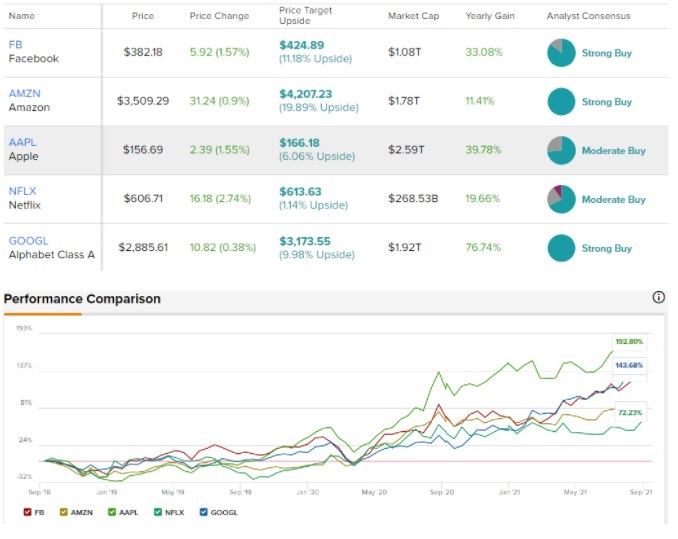
Task: Click Facebook's $424.89 price target
Action: click(301, 45)
